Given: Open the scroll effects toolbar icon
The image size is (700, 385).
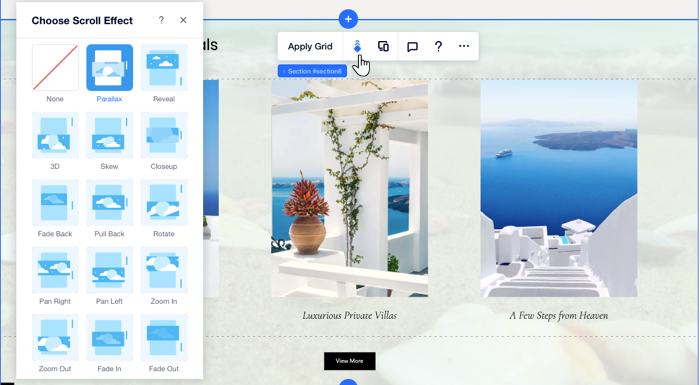Looking at the screenshot, I should tap(357, 46).
